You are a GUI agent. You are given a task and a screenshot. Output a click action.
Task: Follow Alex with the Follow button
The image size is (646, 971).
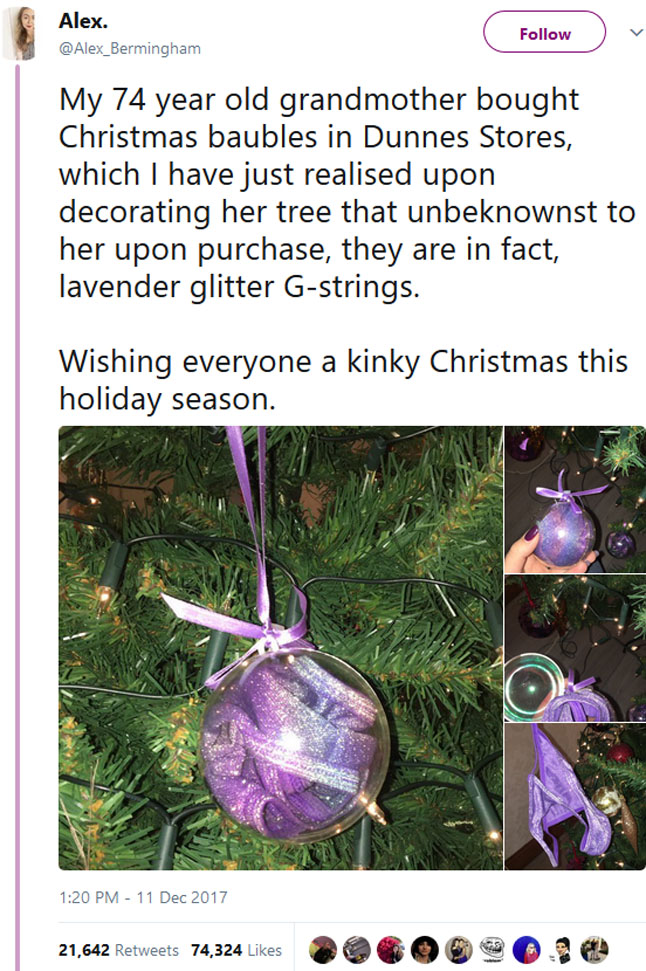coord(544,32)
